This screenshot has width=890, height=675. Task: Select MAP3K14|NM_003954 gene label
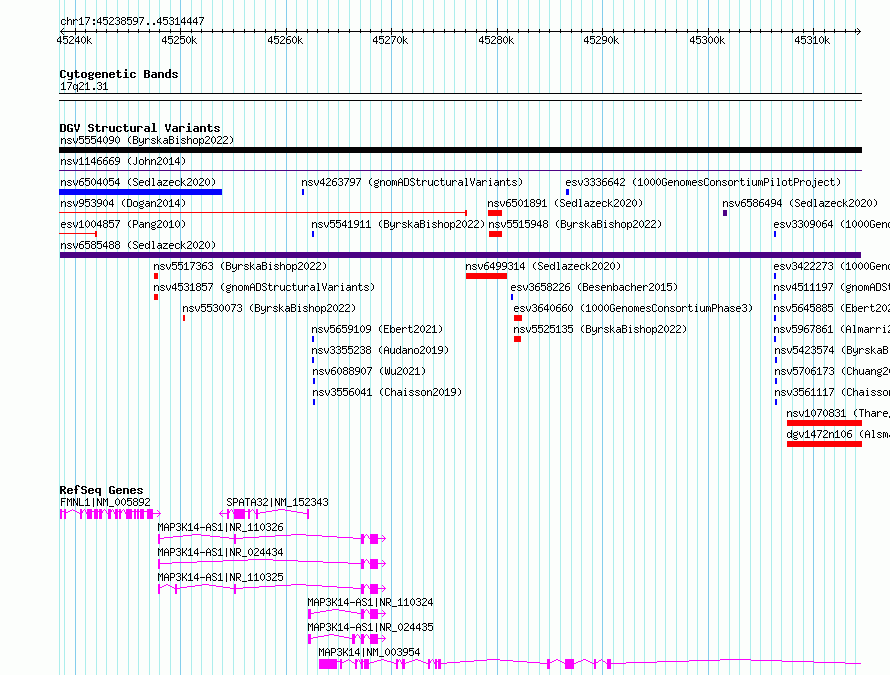[369, 652]
